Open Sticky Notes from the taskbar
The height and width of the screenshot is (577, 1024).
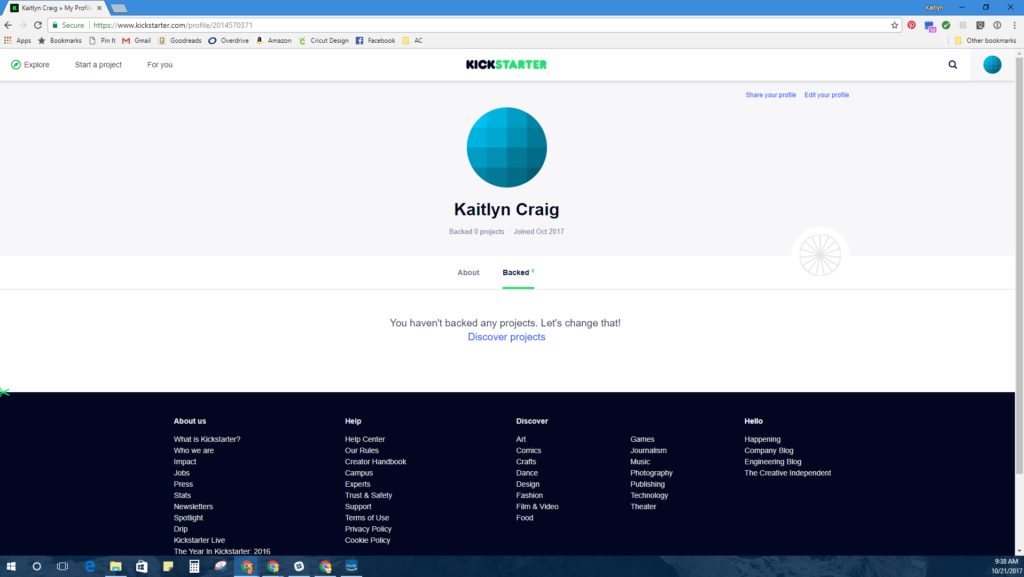(168, 567)
